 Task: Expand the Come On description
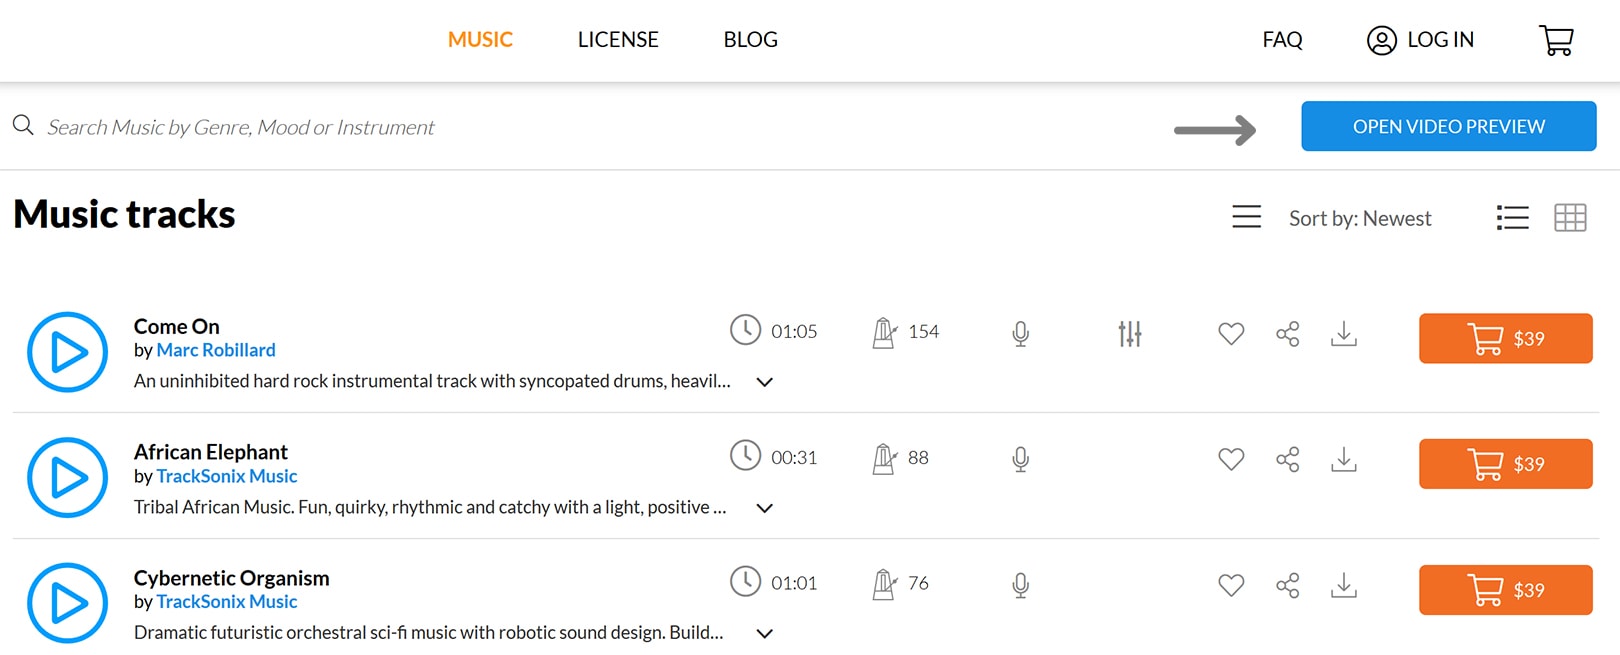point(765,382)
